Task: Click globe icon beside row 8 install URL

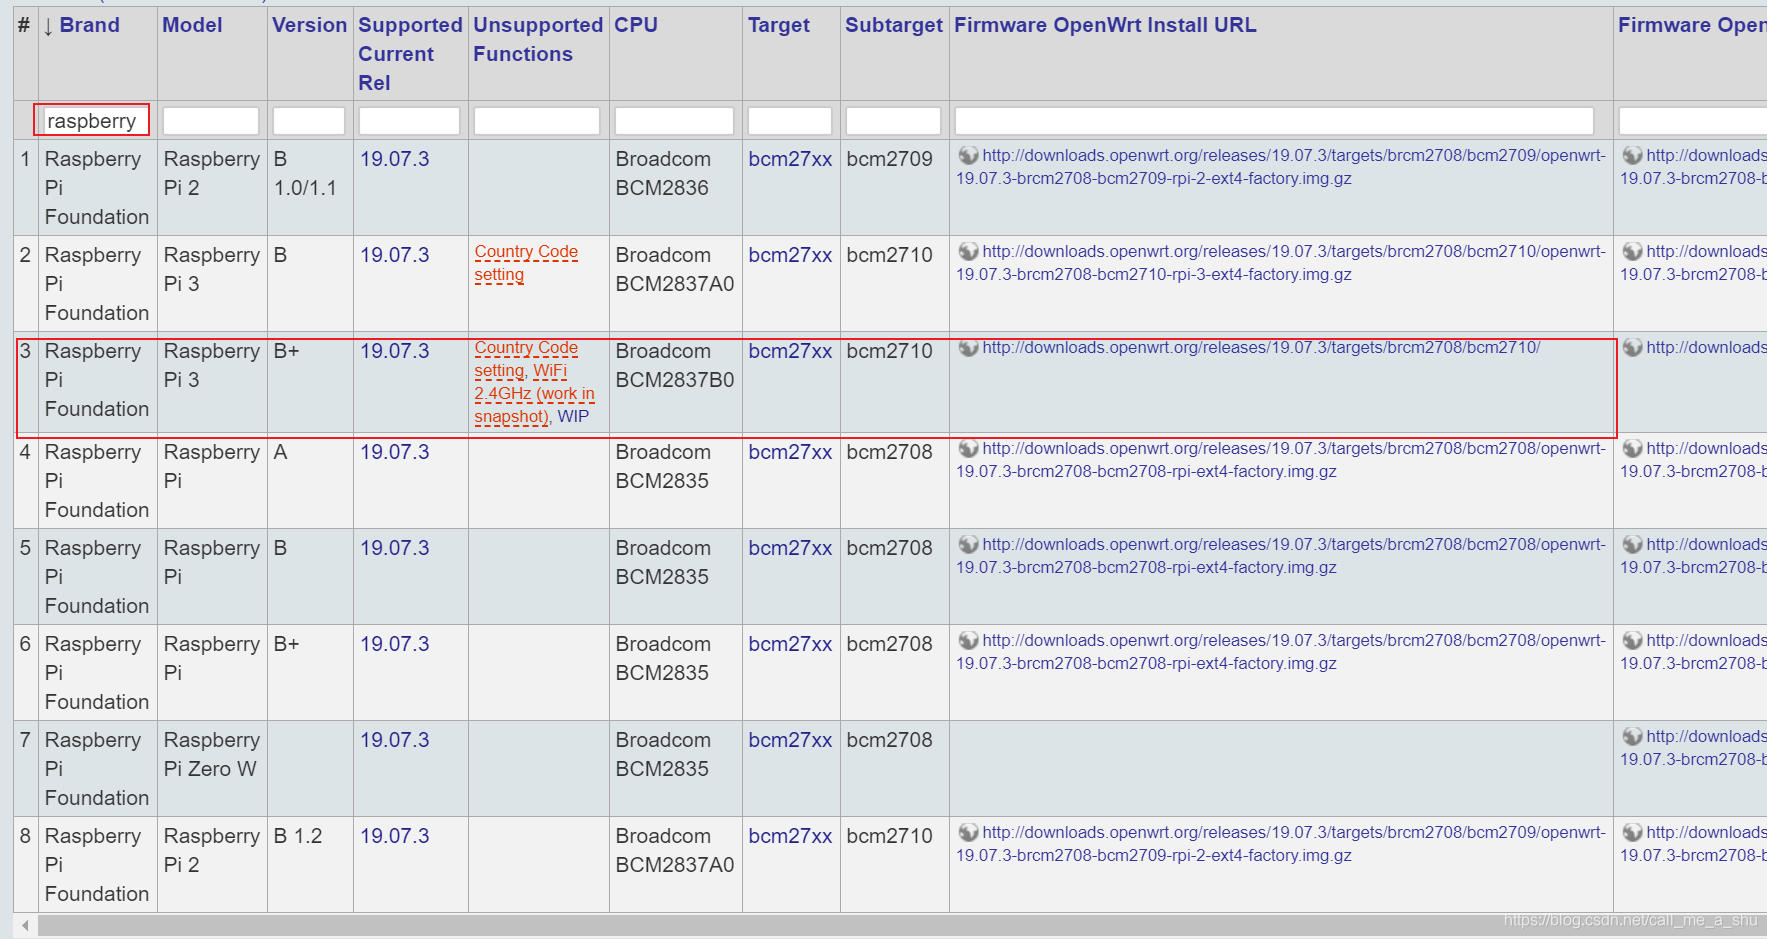Action: point(968,832)
